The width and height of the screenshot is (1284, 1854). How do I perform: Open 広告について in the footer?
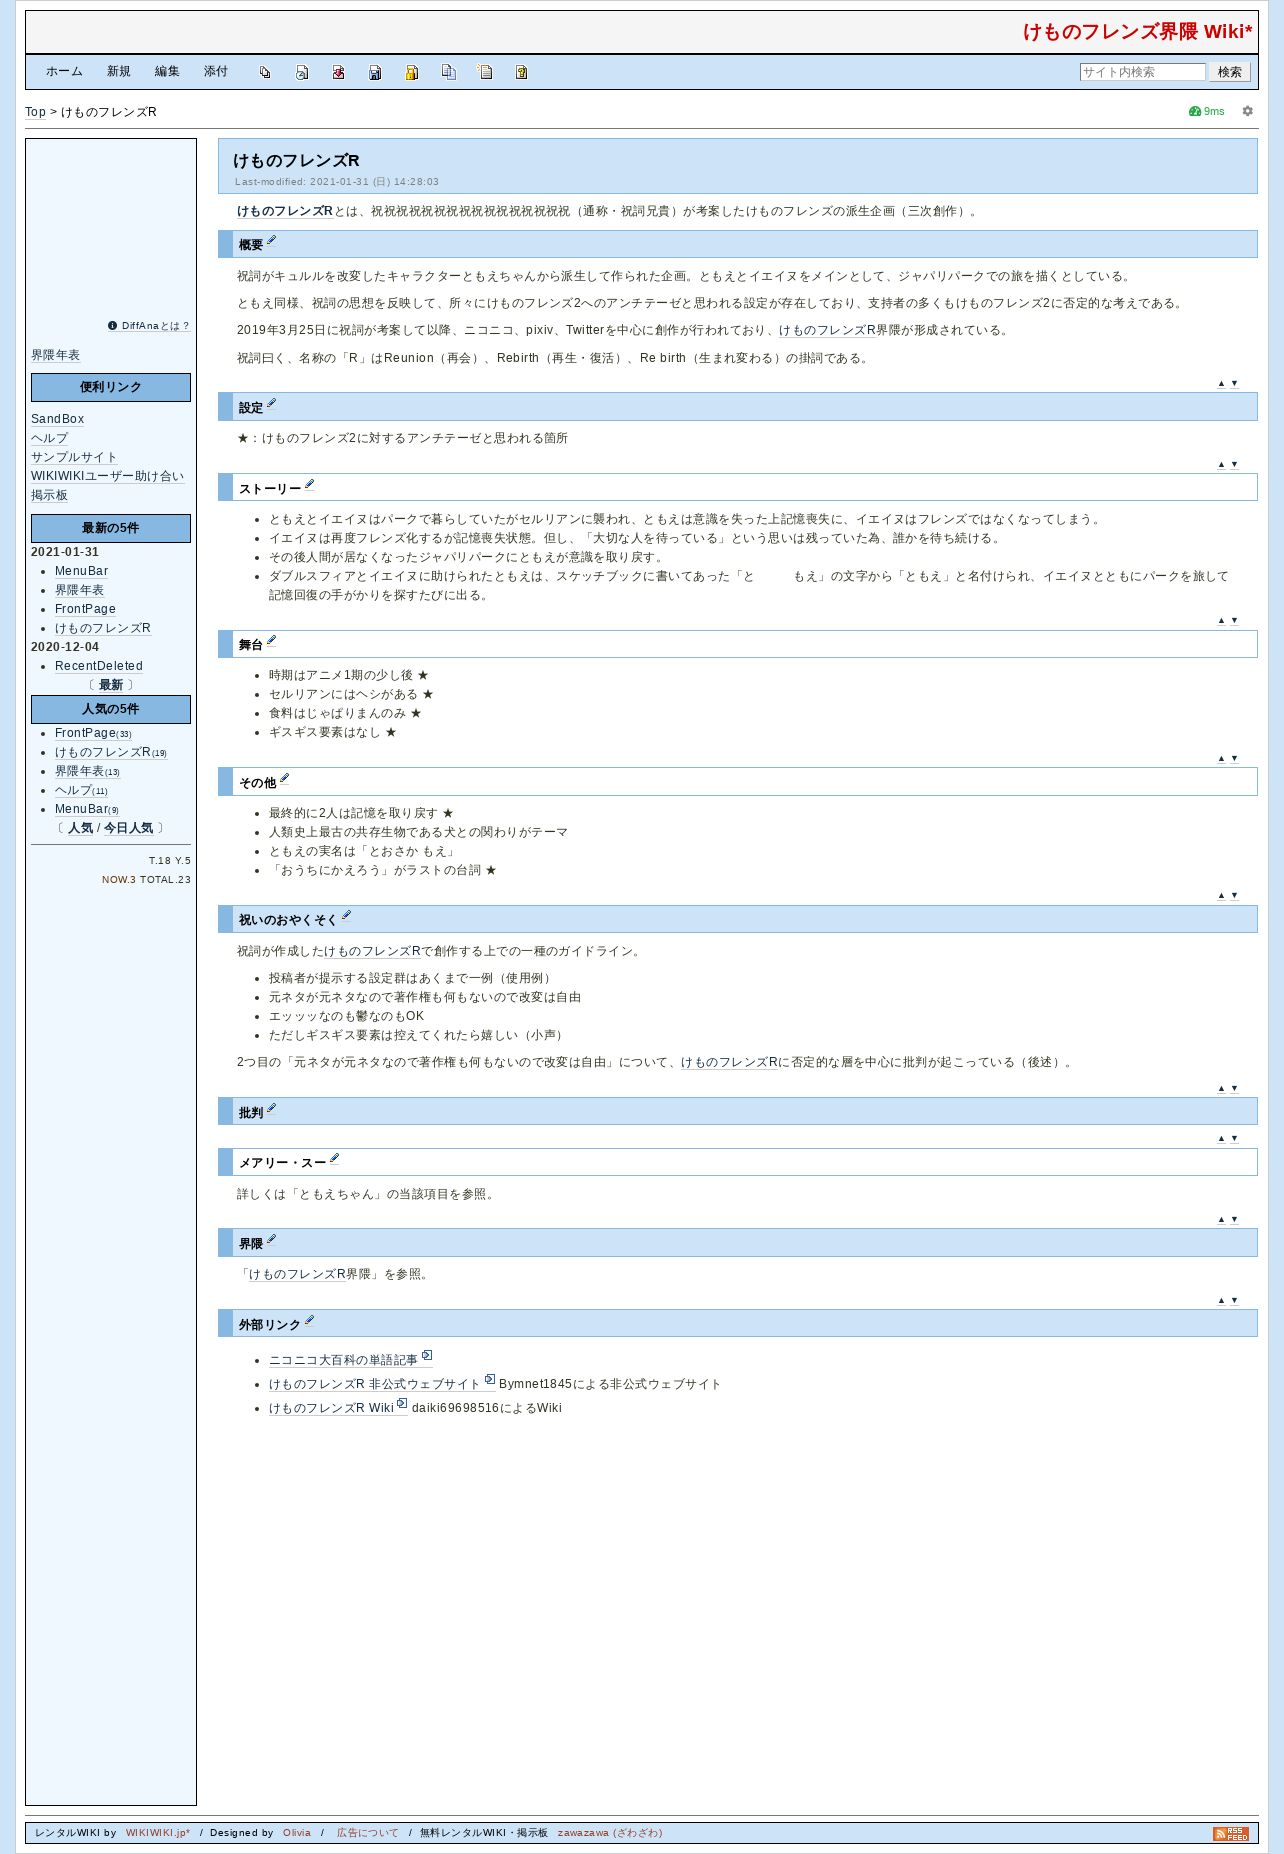click(x=367, y=1834)
